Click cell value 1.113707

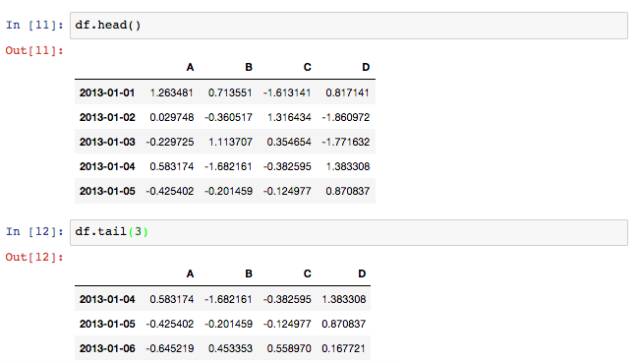click(230, 142)
